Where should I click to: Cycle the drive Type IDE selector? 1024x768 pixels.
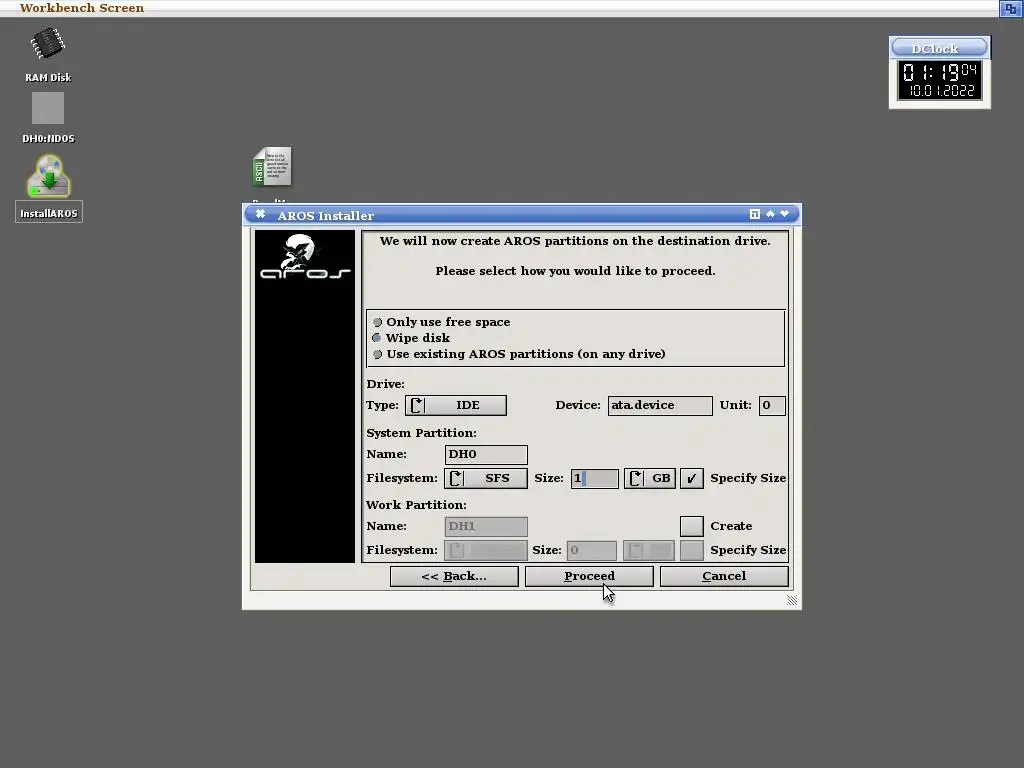[456, 405]
